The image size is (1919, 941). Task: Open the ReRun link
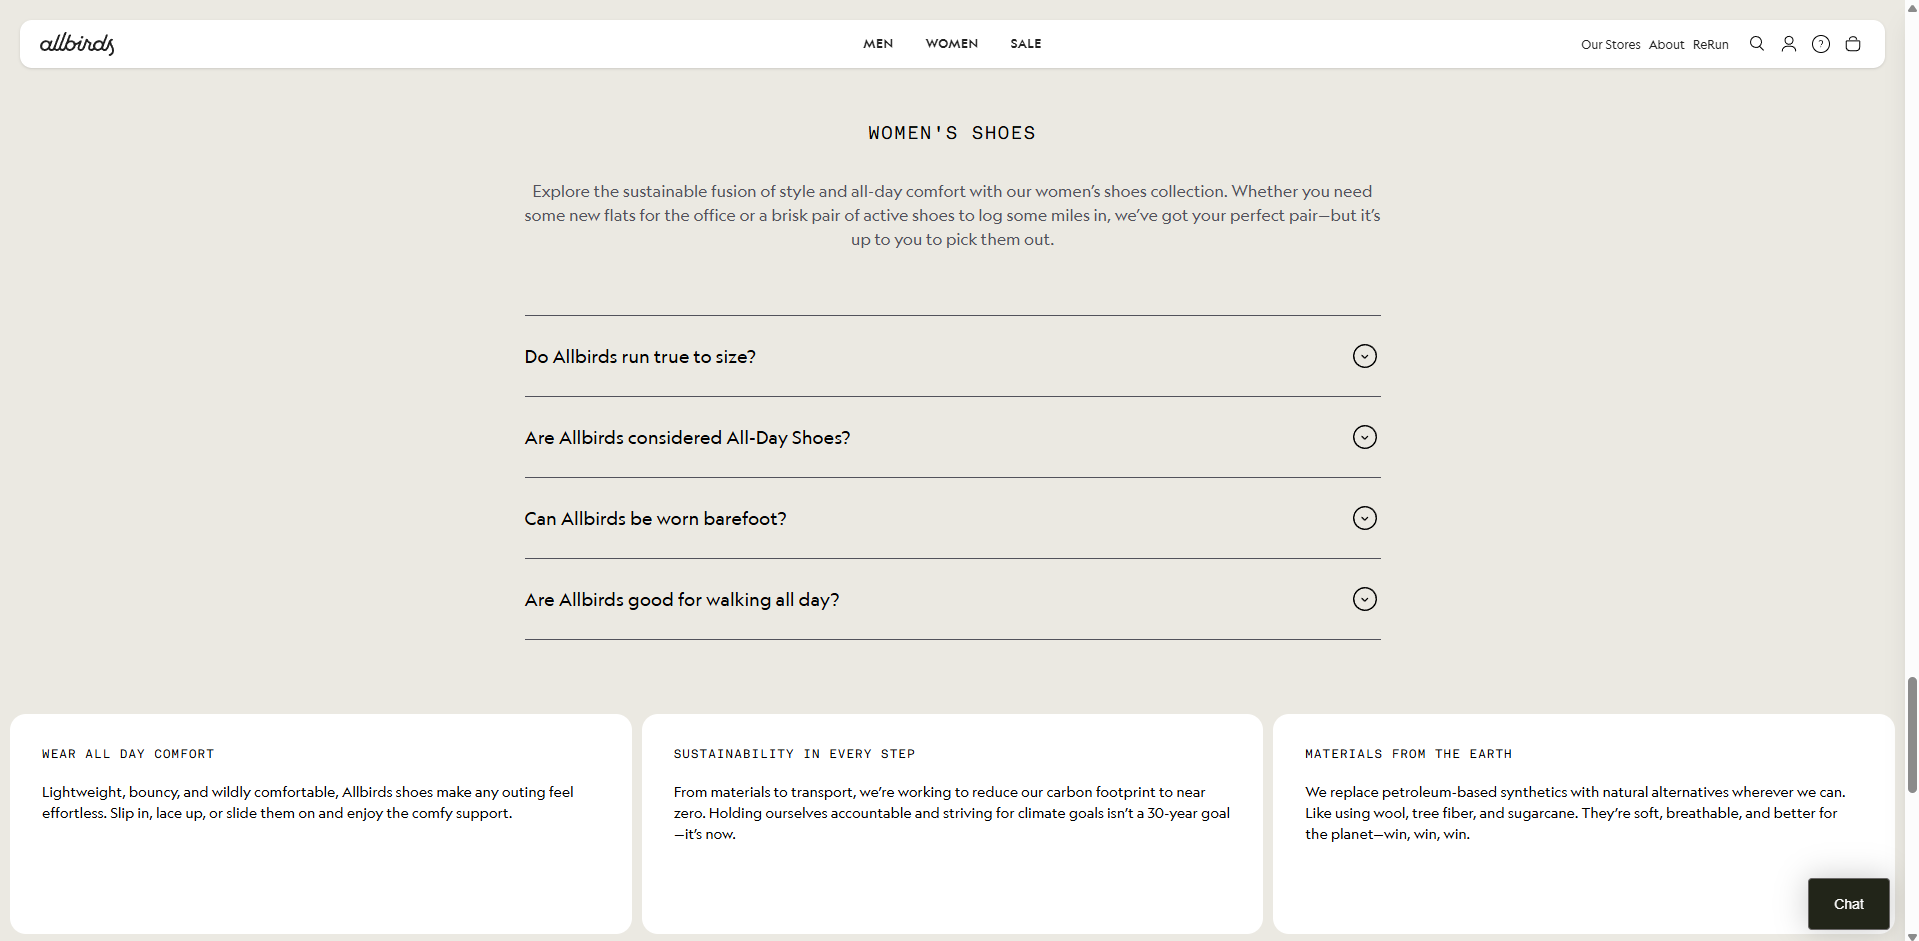pos(1710,45)
